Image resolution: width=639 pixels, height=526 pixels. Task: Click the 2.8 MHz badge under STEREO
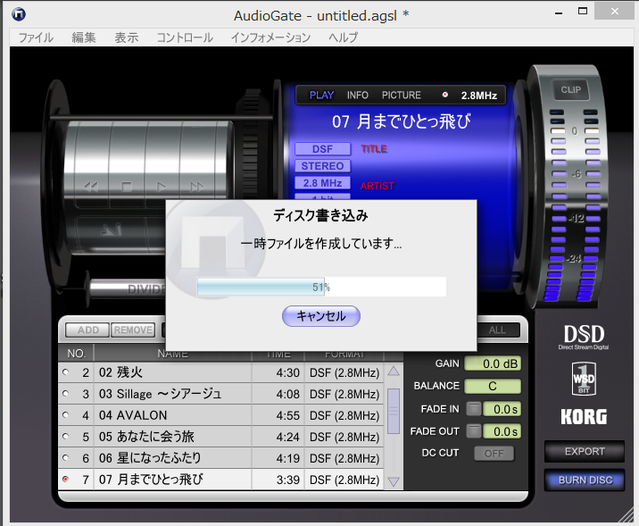click(322, 183)
